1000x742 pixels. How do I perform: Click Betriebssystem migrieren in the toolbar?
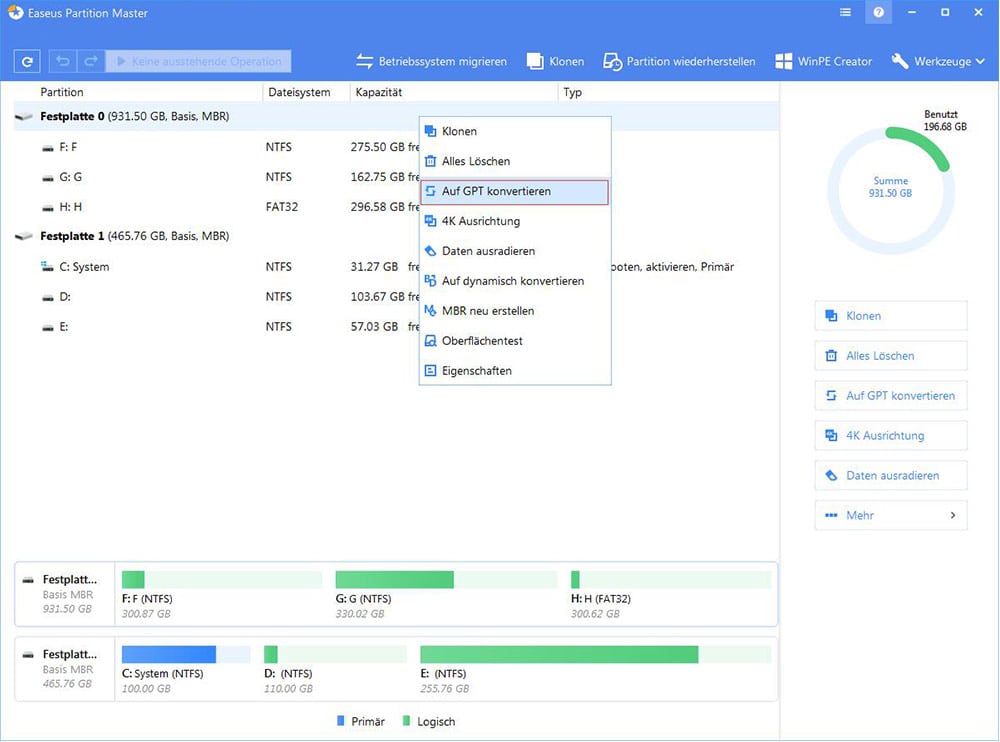431,61
